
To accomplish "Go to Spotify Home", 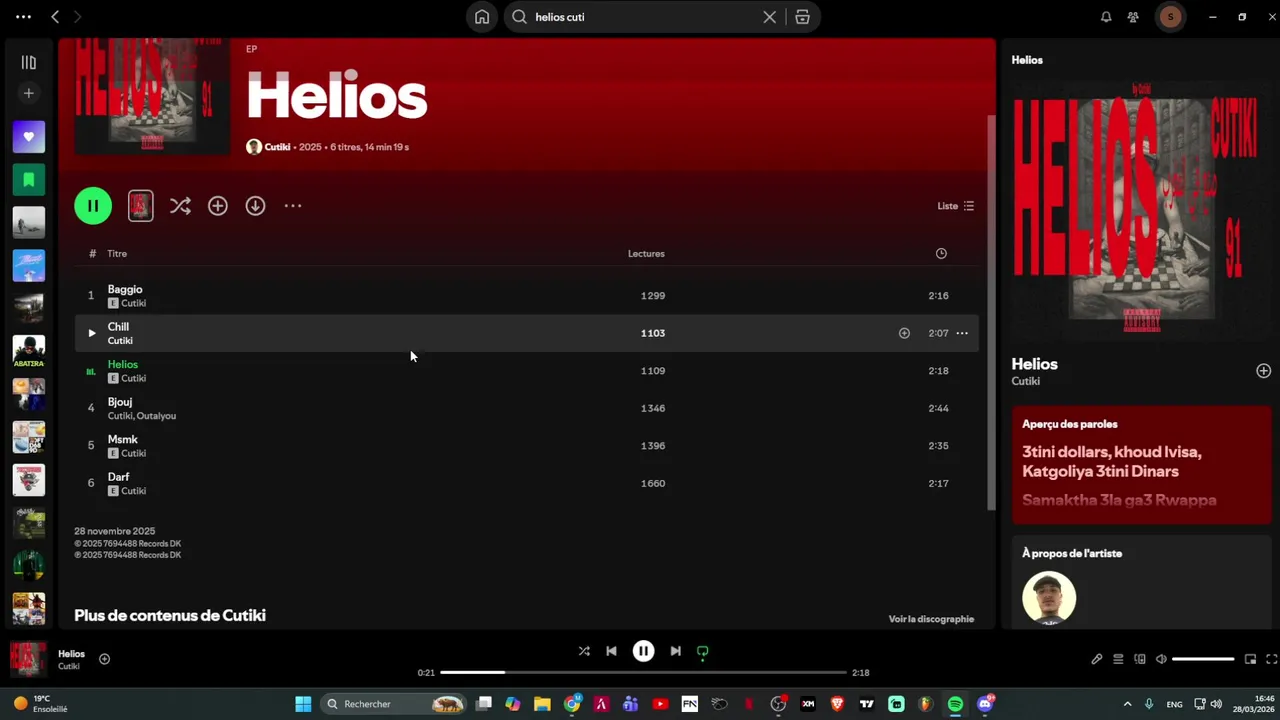I will pos(482,17).
